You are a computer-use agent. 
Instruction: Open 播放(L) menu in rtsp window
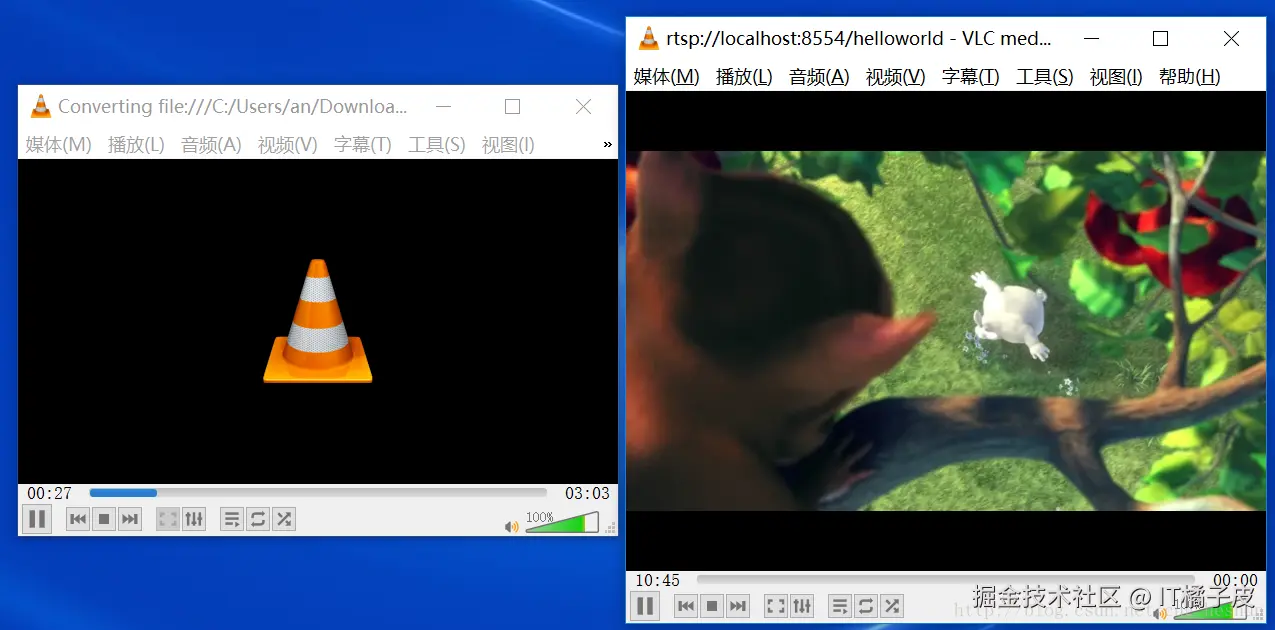pyautogui.click(x=744, y=77)
